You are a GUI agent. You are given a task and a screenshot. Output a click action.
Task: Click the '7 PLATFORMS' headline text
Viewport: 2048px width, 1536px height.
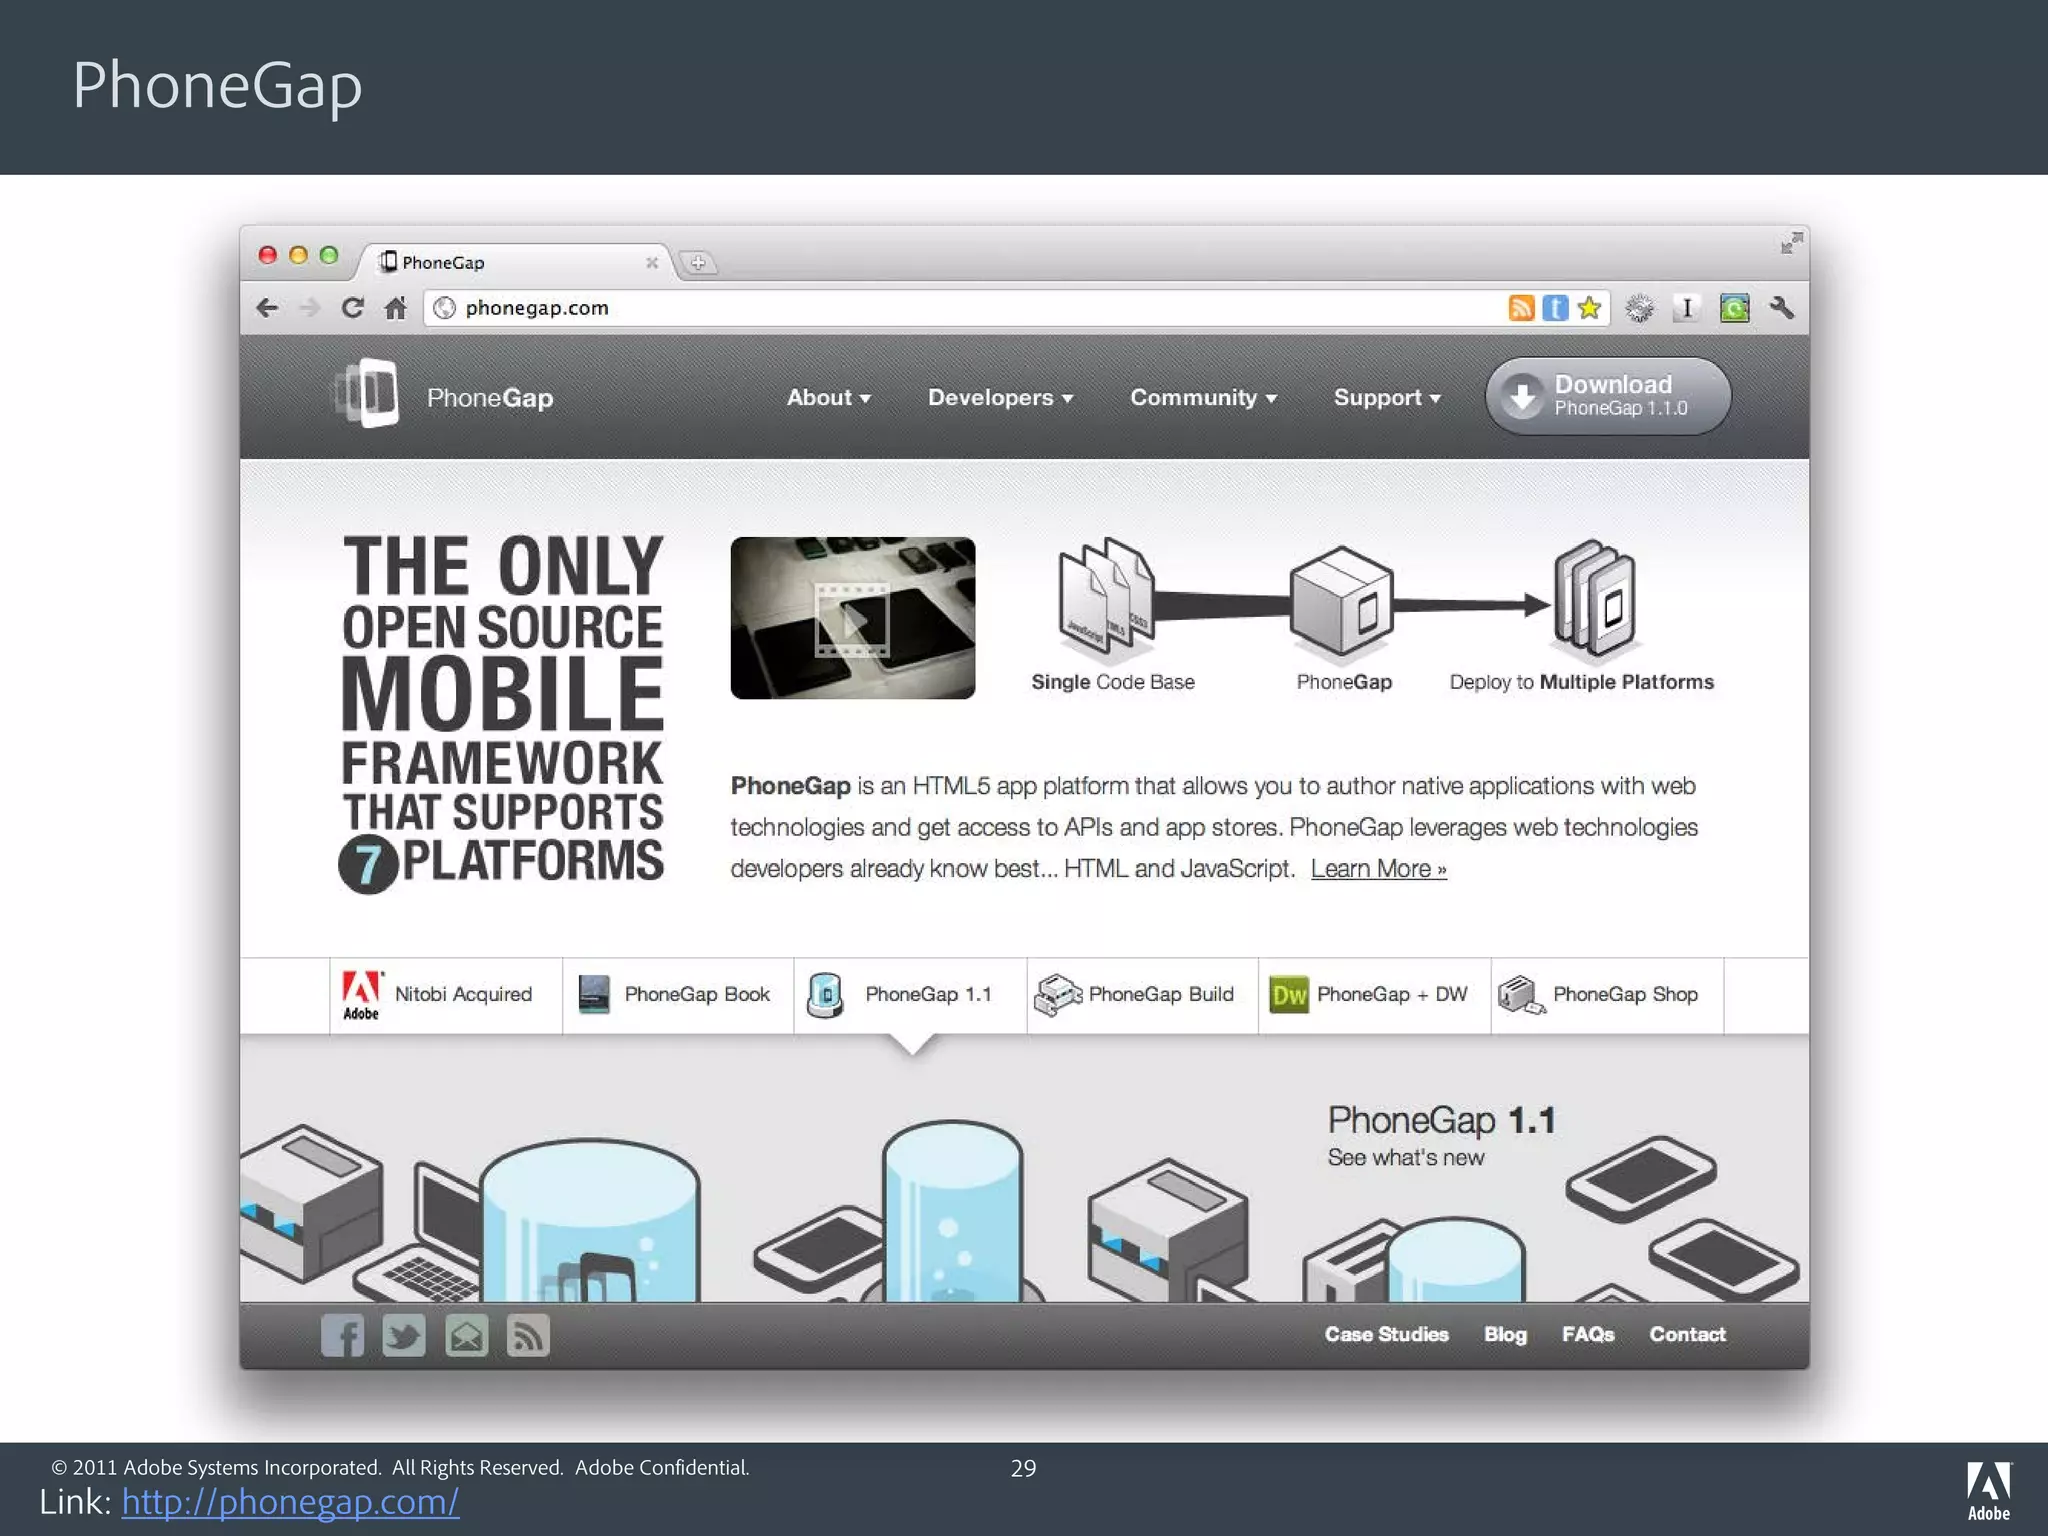point(501,863)
